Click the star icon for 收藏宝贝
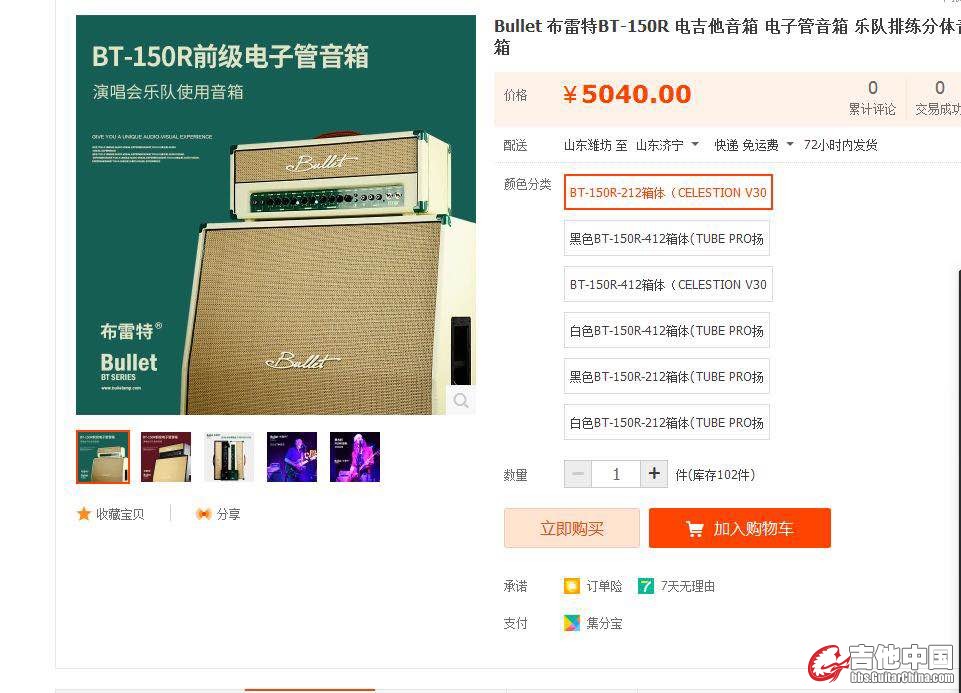 pyautogui.click(x=84, y=513)
